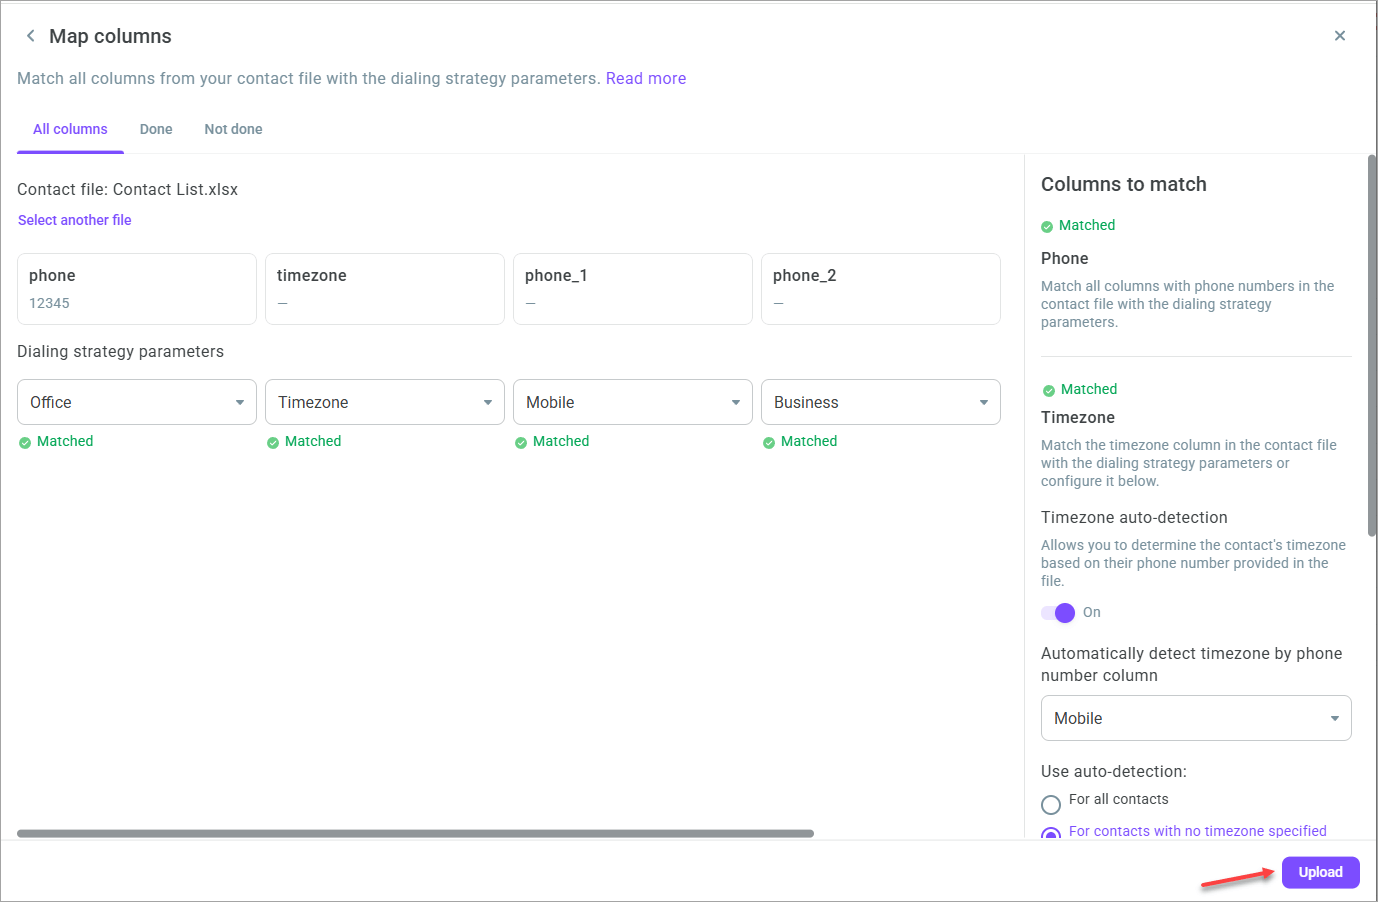Screen dimensions: 1378x902
Task: Click the back arrow next to Map columns
Action: click(x=31, y=36)
